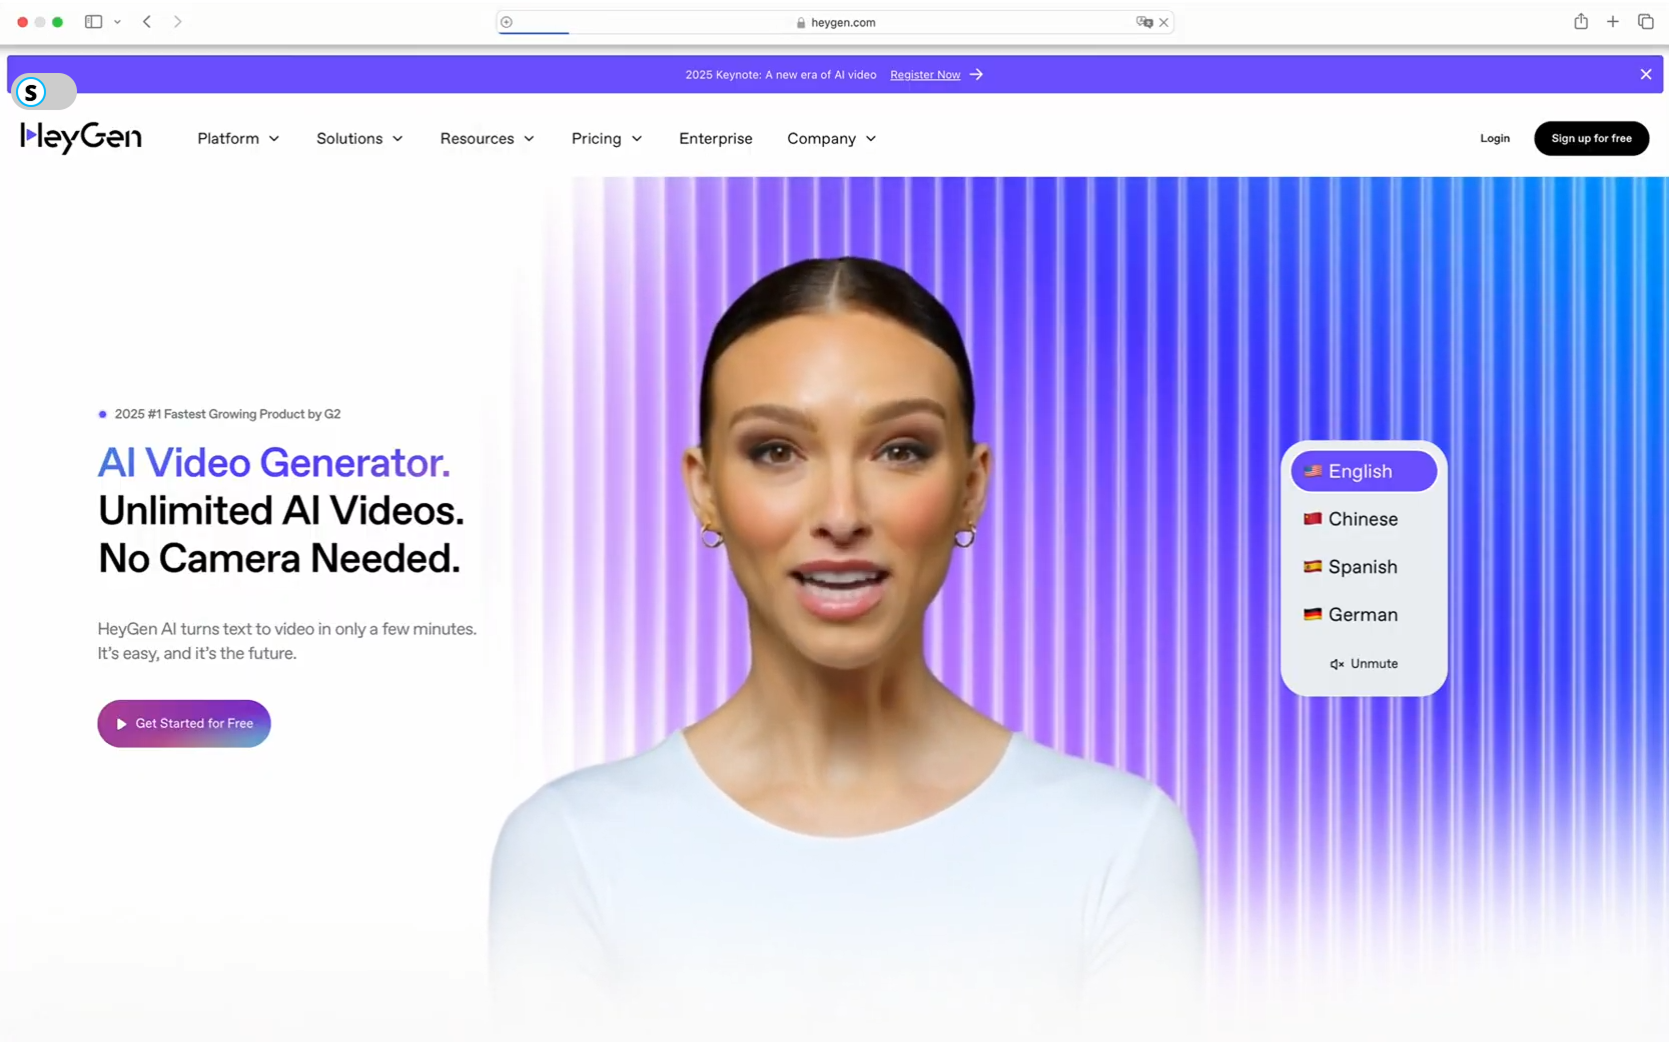1669x1042 pixels.
Task: Expand the Company menu
Action: click(831, 138)
